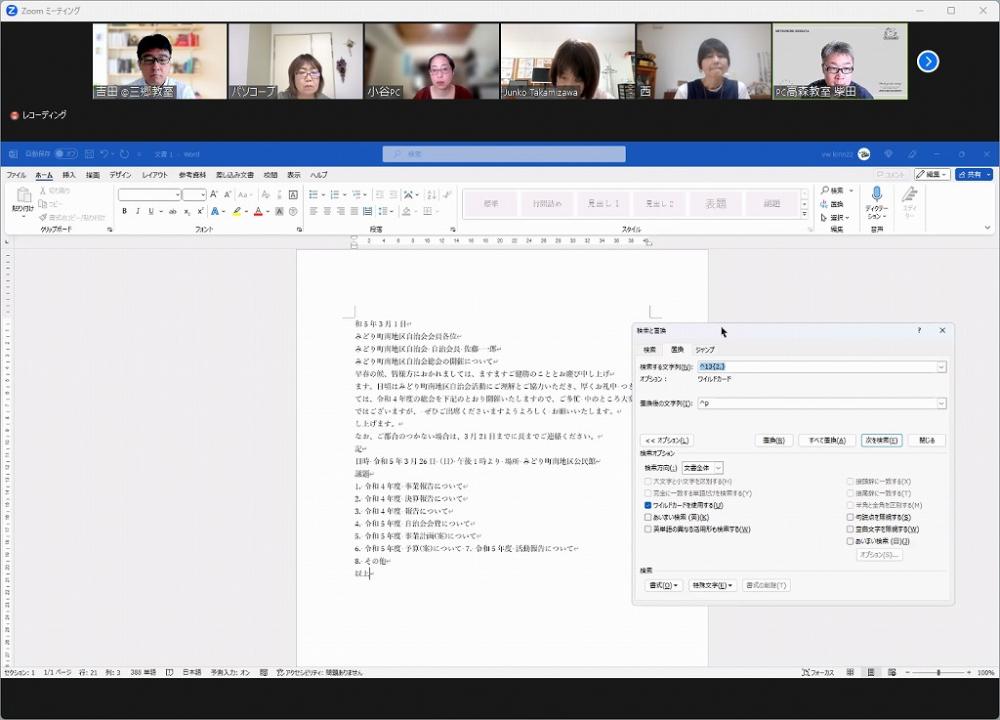Expand the '特殊文字' dropdown button
1000x720 pixels.
coord(713,585)
